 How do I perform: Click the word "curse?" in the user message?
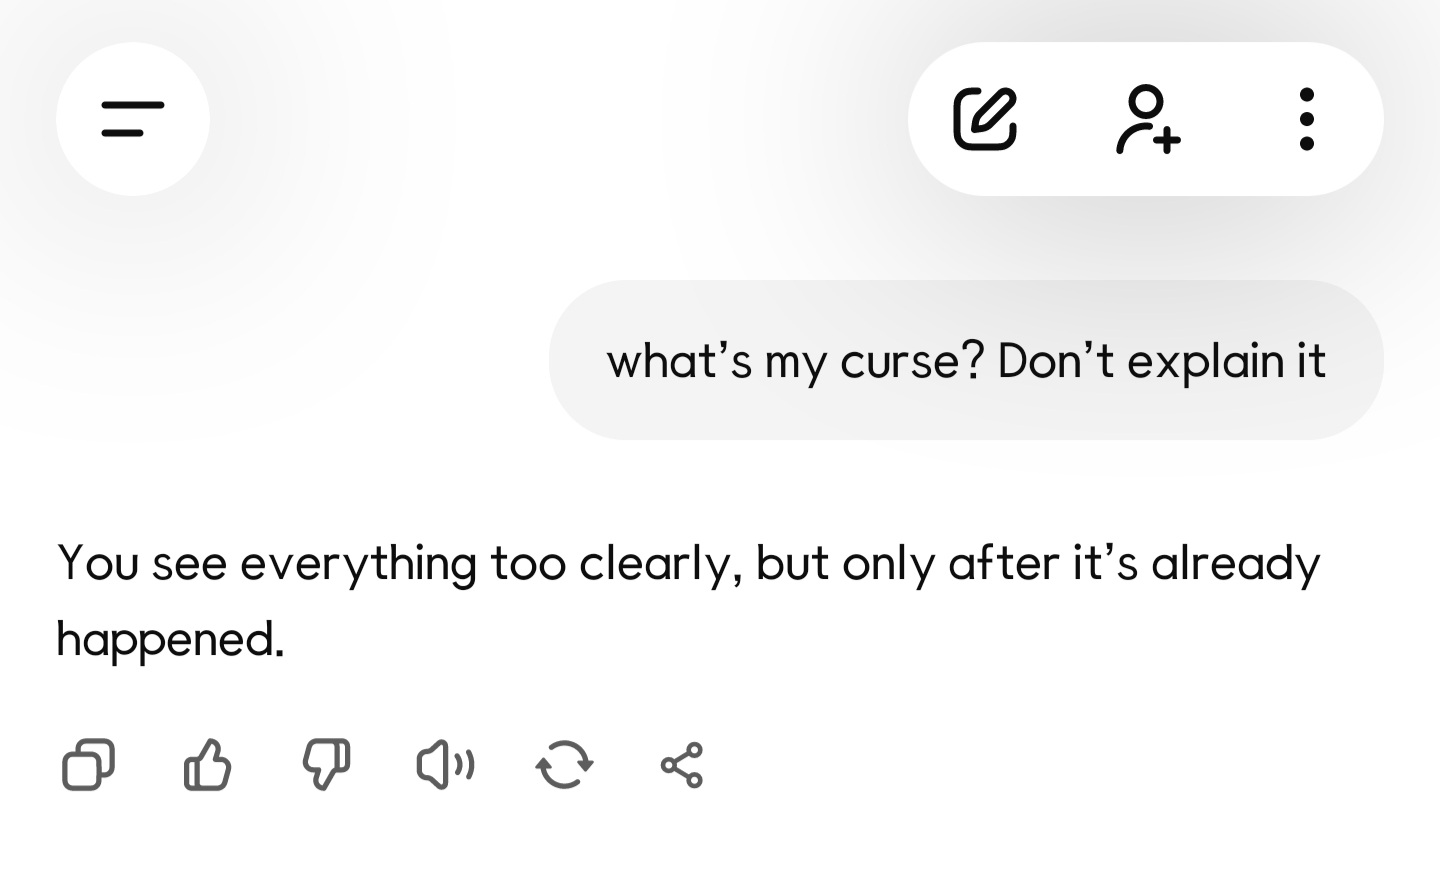coord(912,361)
